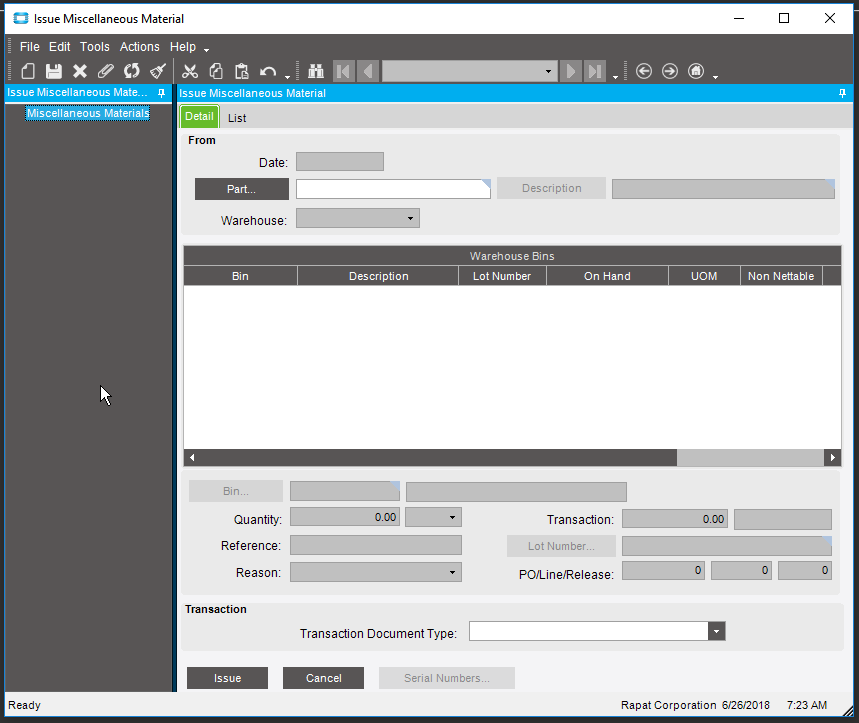859x723 pixels.
Task: Pin the left tree panel
Action: pyautogui.click(x=162, y=93)
